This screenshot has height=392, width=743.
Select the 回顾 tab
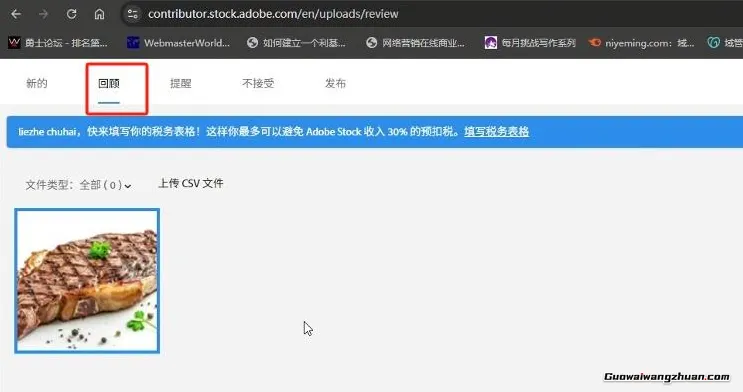pos(109,83)
